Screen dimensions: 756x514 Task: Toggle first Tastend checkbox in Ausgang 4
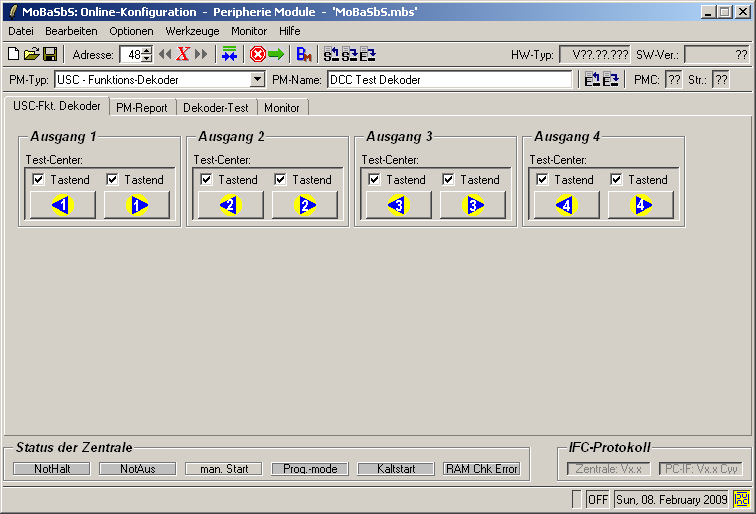pyautogui.click(x=542, y=180)
